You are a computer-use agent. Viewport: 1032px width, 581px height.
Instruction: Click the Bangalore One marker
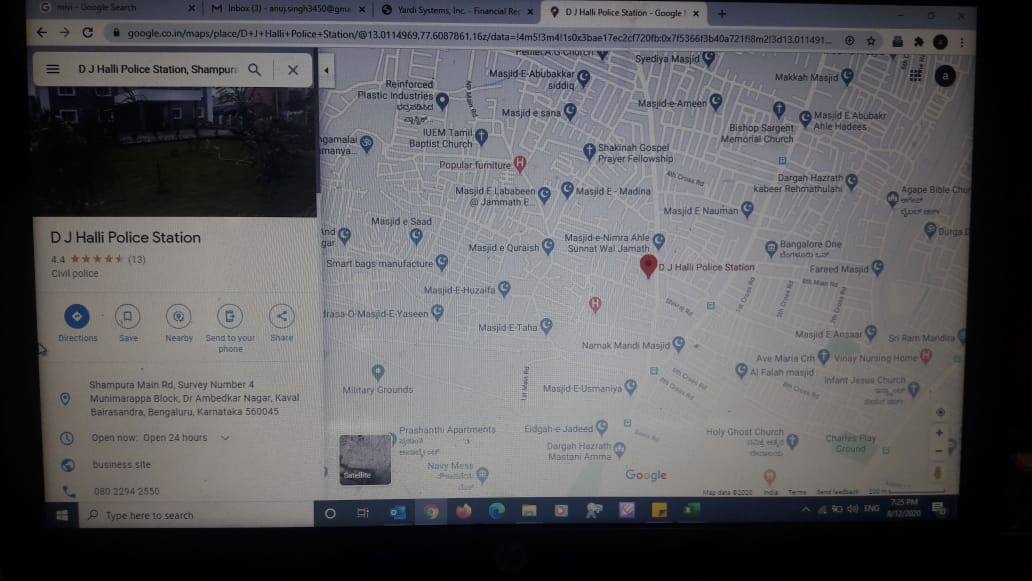(771, 248)
